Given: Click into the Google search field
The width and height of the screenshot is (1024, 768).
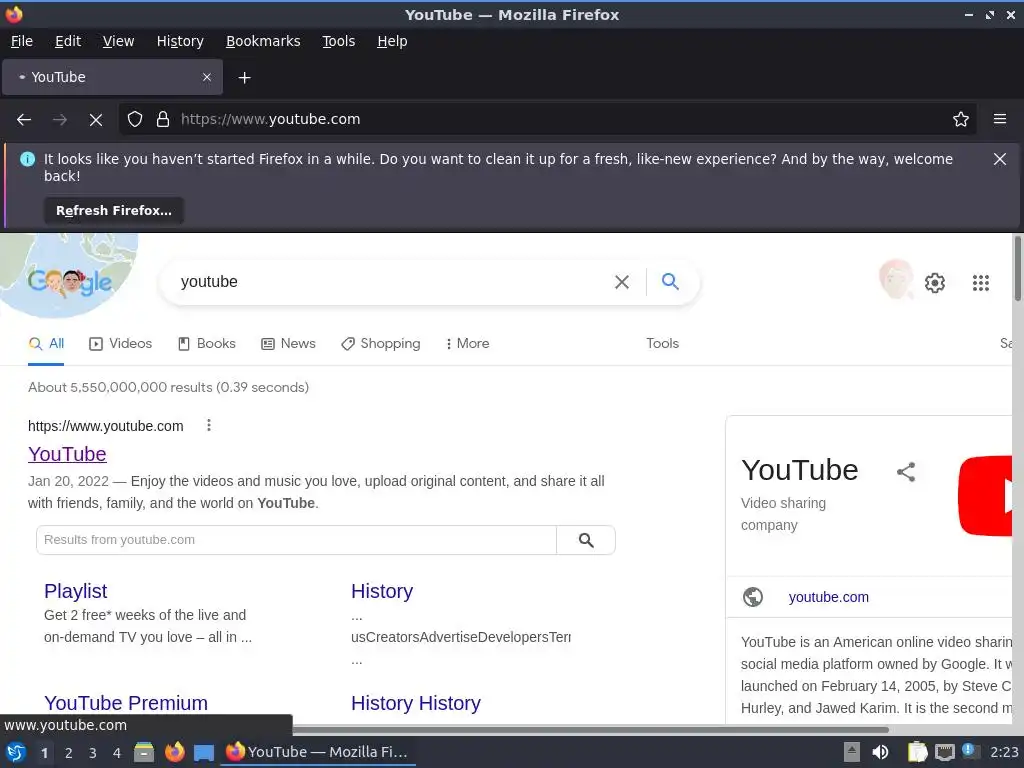Looking at the screenshot, I should tap(392, 281).
